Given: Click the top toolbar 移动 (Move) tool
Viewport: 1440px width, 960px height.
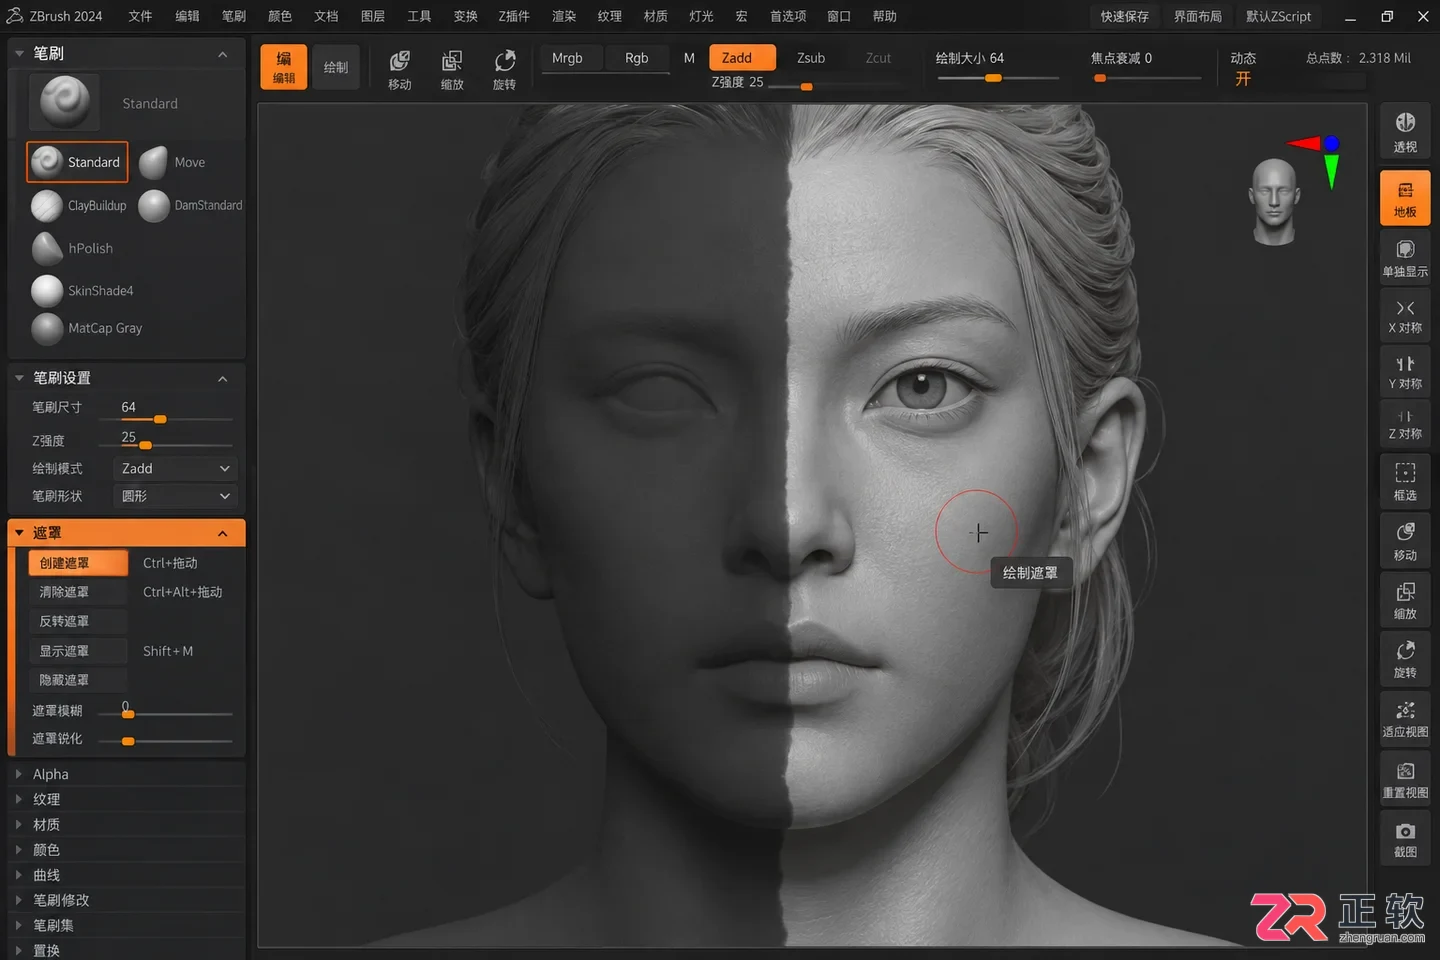Looking at the screenshot, I should pyautogui.click(x=400, y=70).
